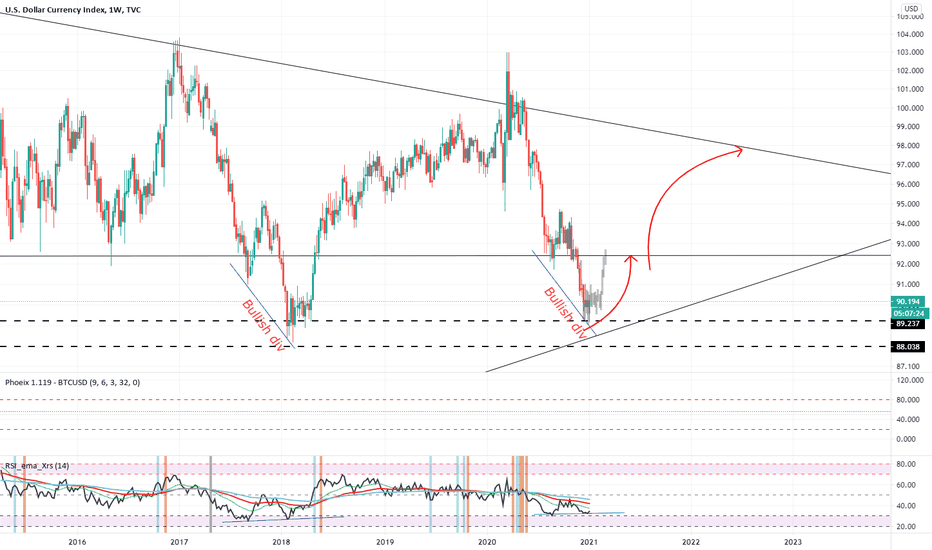The image size is (932, 550).
Task: Click the 05:07:24 countdown label
Action: 909,313
